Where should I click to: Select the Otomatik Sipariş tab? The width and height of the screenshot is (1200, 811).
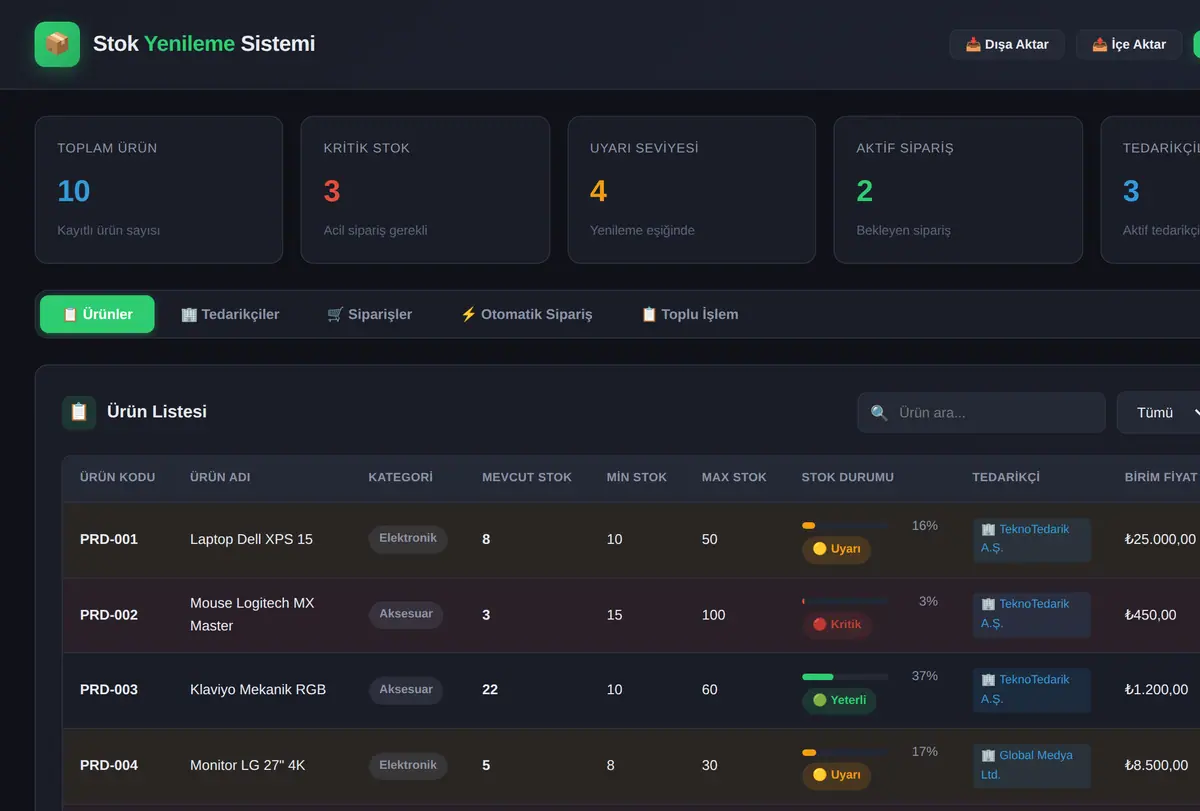526,314
